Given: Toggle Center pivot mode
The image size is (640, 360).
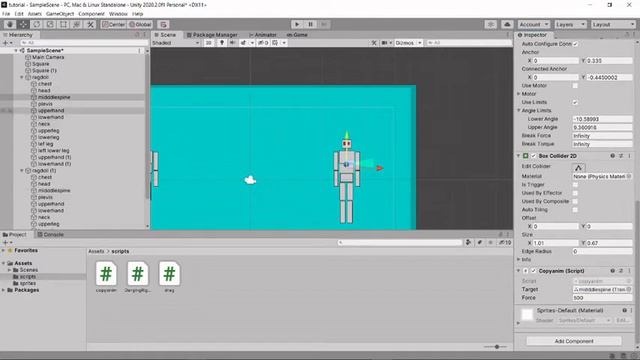Looking at the screenshot, I should [x=113, y=24].
